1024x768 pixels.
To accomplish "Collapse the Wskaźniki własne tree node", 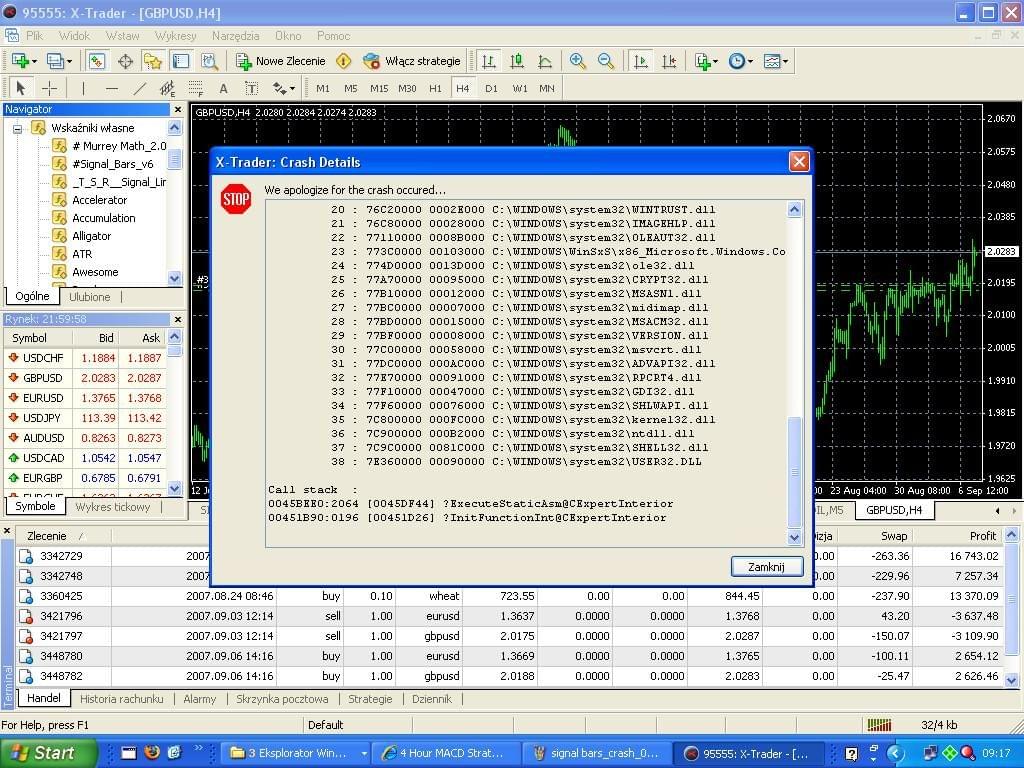I will [x=18, y=129].
